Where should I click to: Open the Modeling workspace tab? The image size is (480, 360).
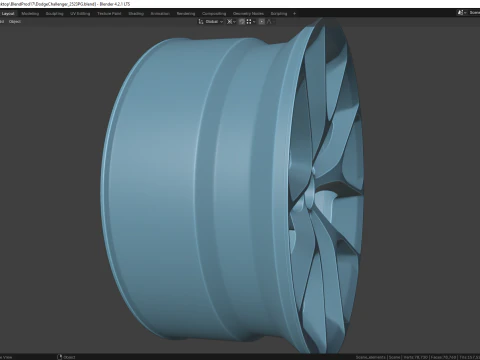[x=30, y=14]
